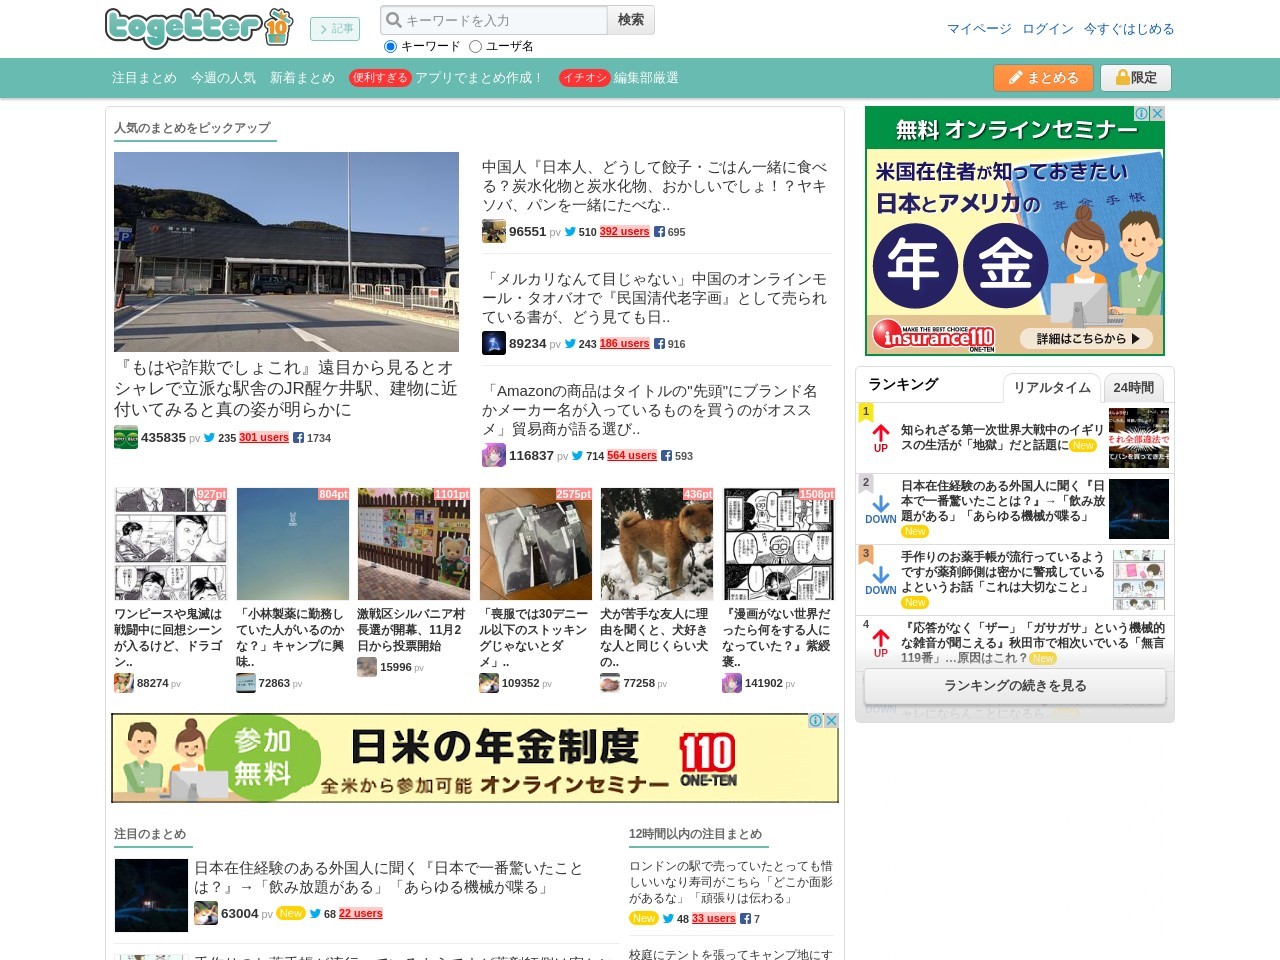The width and height of the screenshot is (1280, 960).
Task: Open 今週の人気 menu item
Action: pyautogui.click(x=223, y=78)
